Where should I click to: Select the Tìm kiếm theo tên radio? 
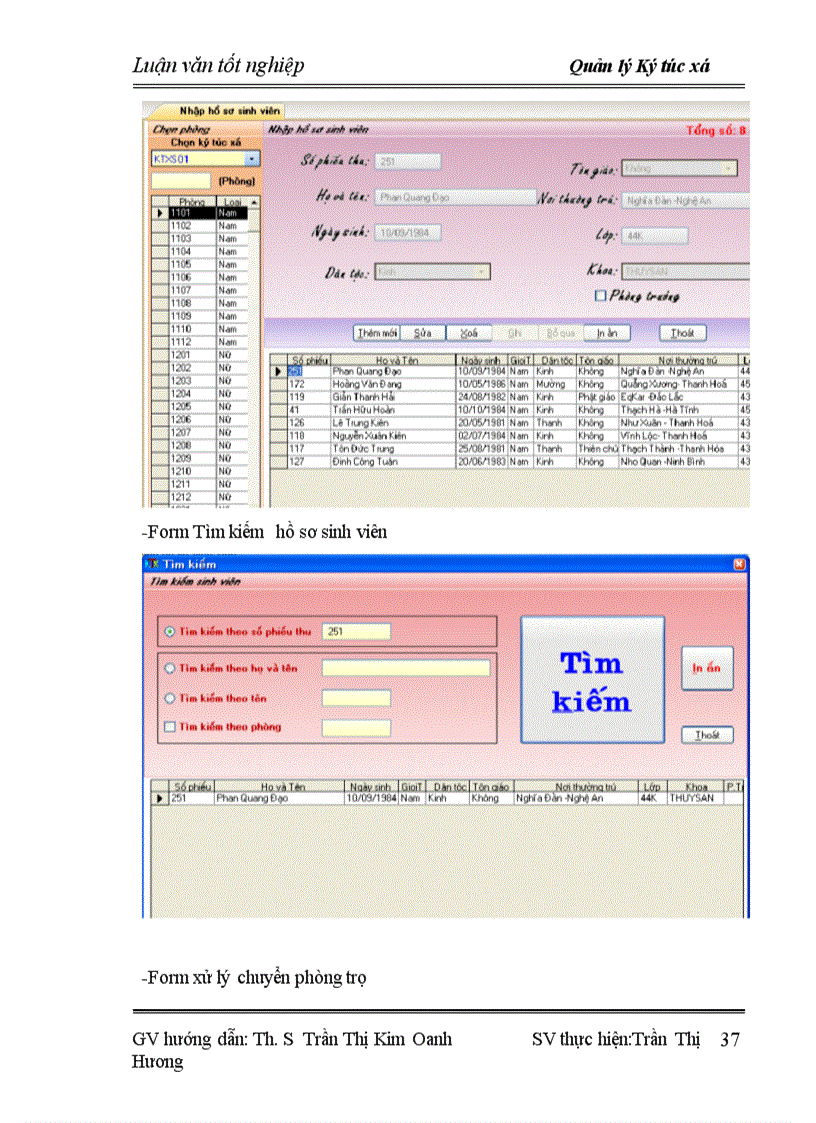point(167,698)
